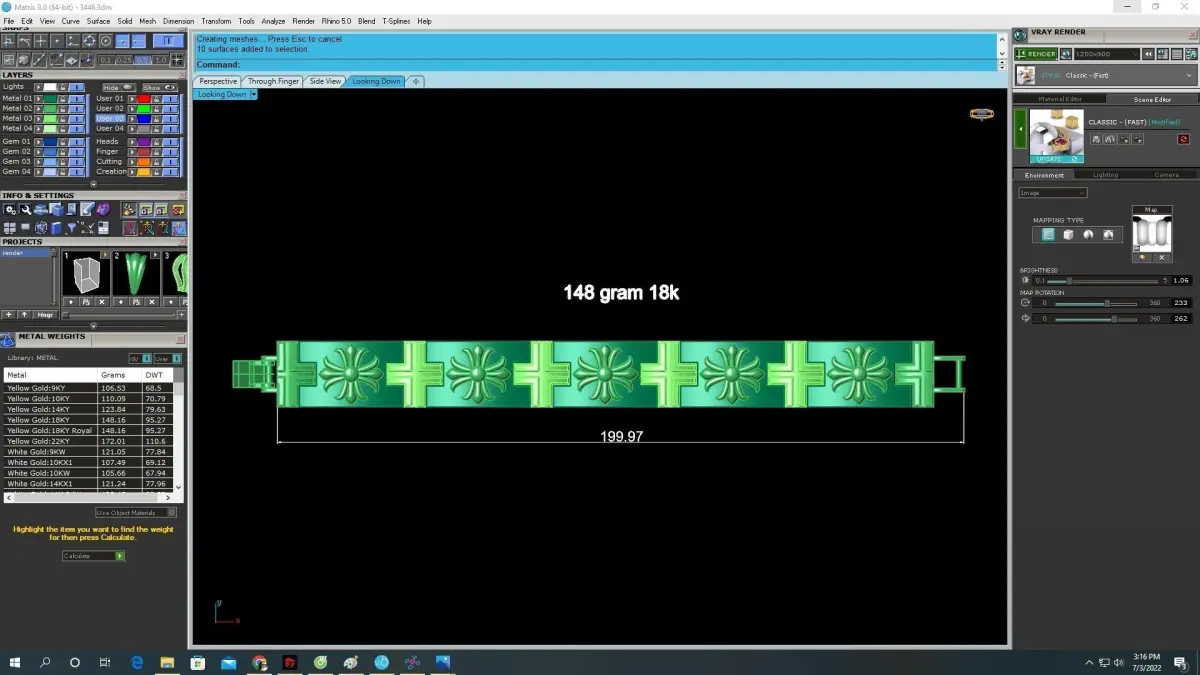
Task: Click the rewind icon next to resolution
Action: click(x=1148, y=54)
